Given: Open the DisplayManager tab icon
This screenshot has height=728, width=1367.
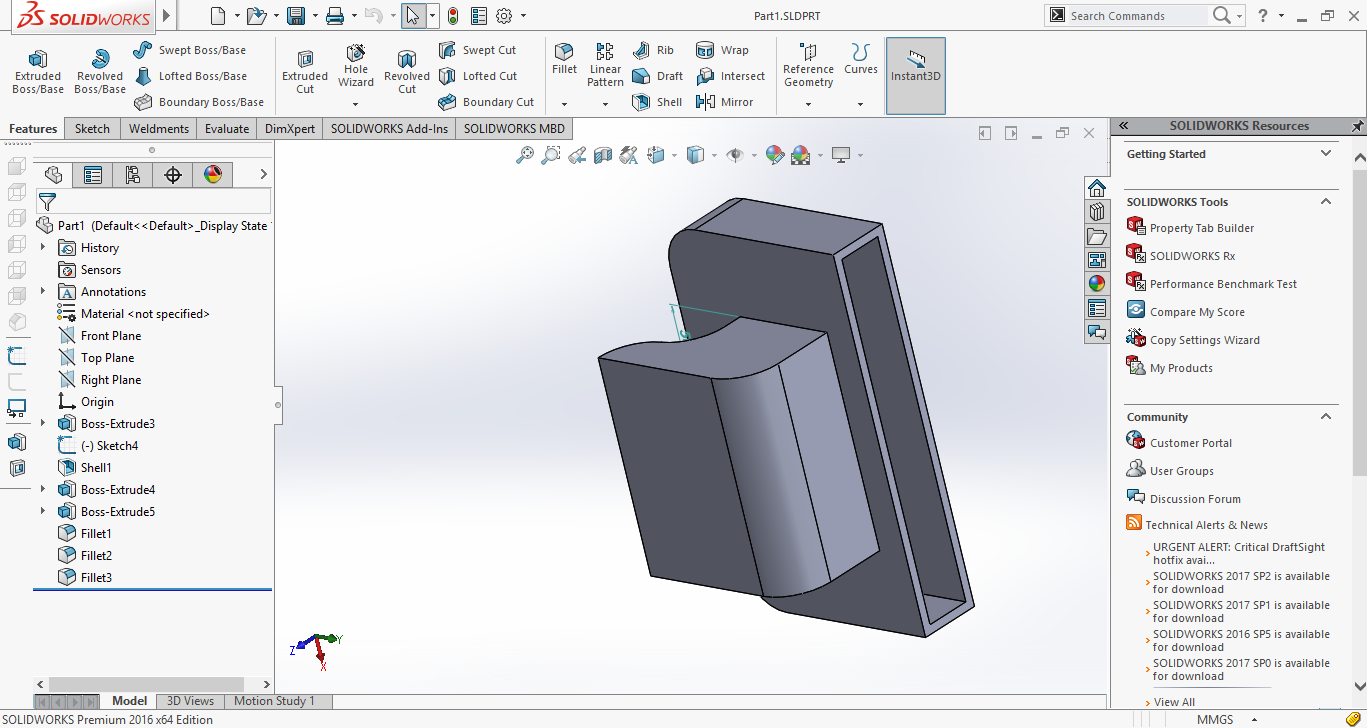Looking at the screenshot, I should coord(213,175).
